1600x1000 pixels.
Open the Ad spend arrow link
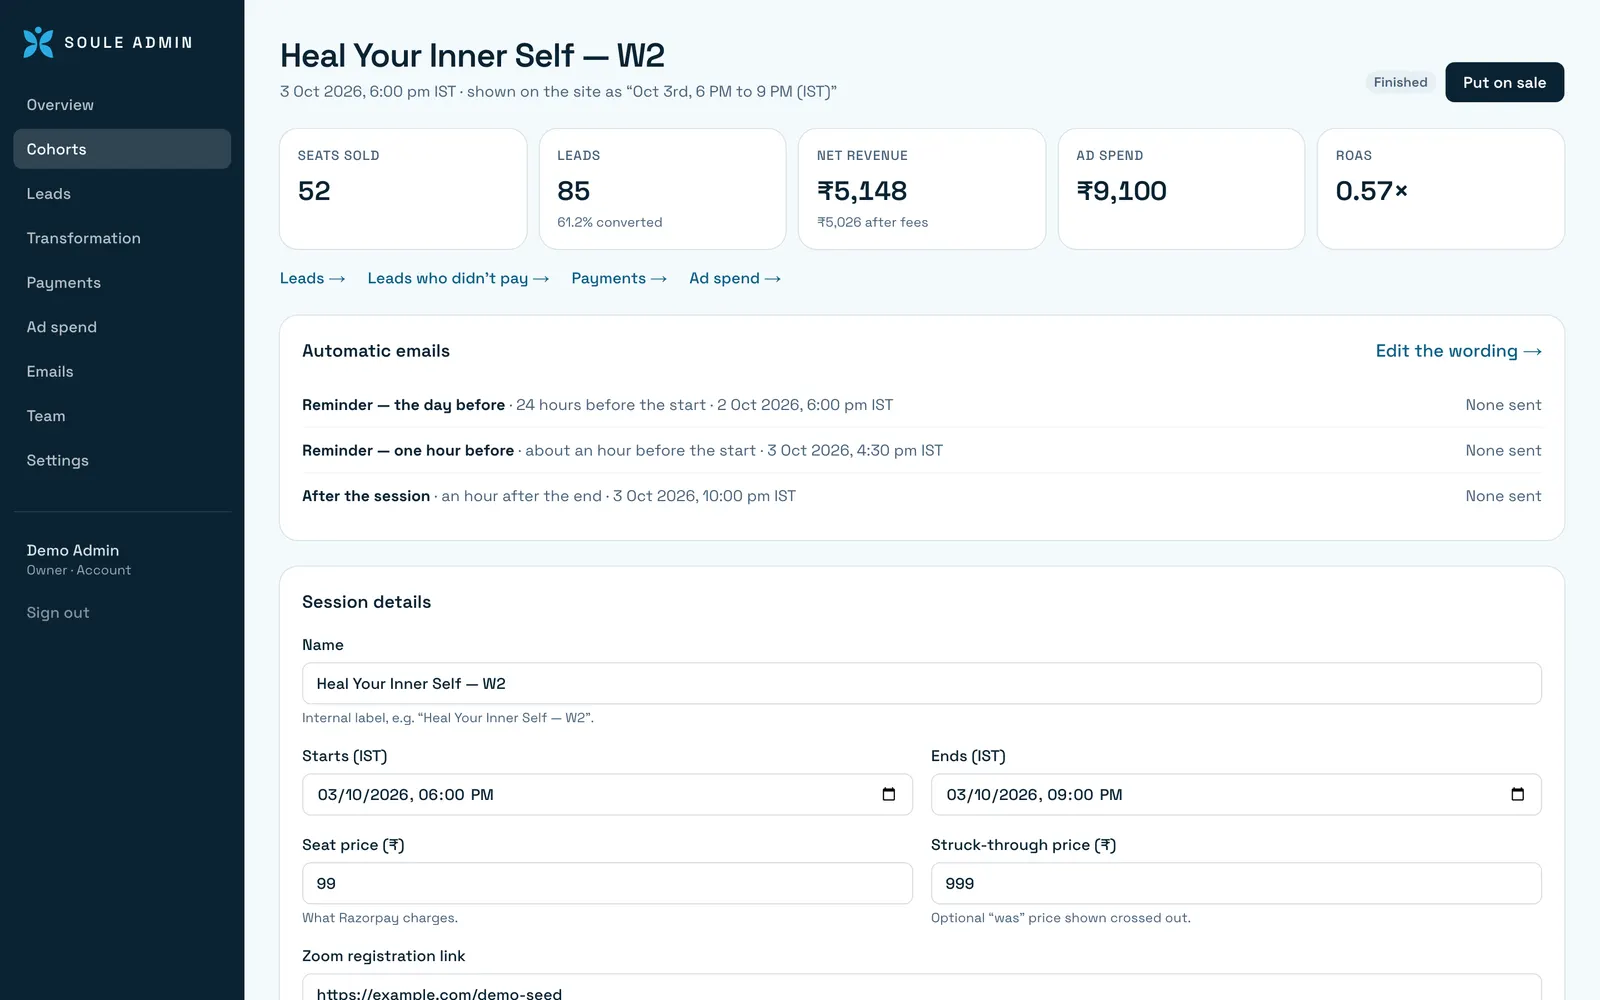click(735, 278)
